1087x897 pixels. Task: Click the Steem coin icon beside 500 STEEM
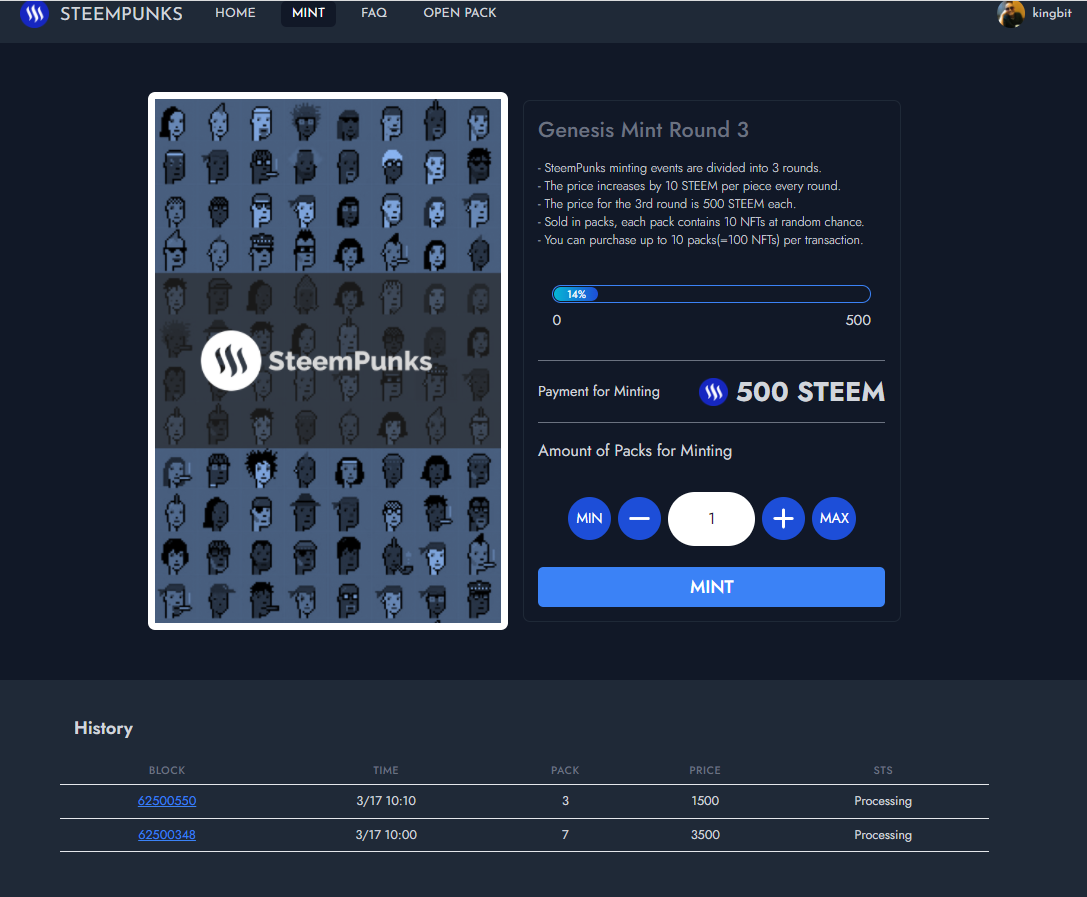point(713,392)
